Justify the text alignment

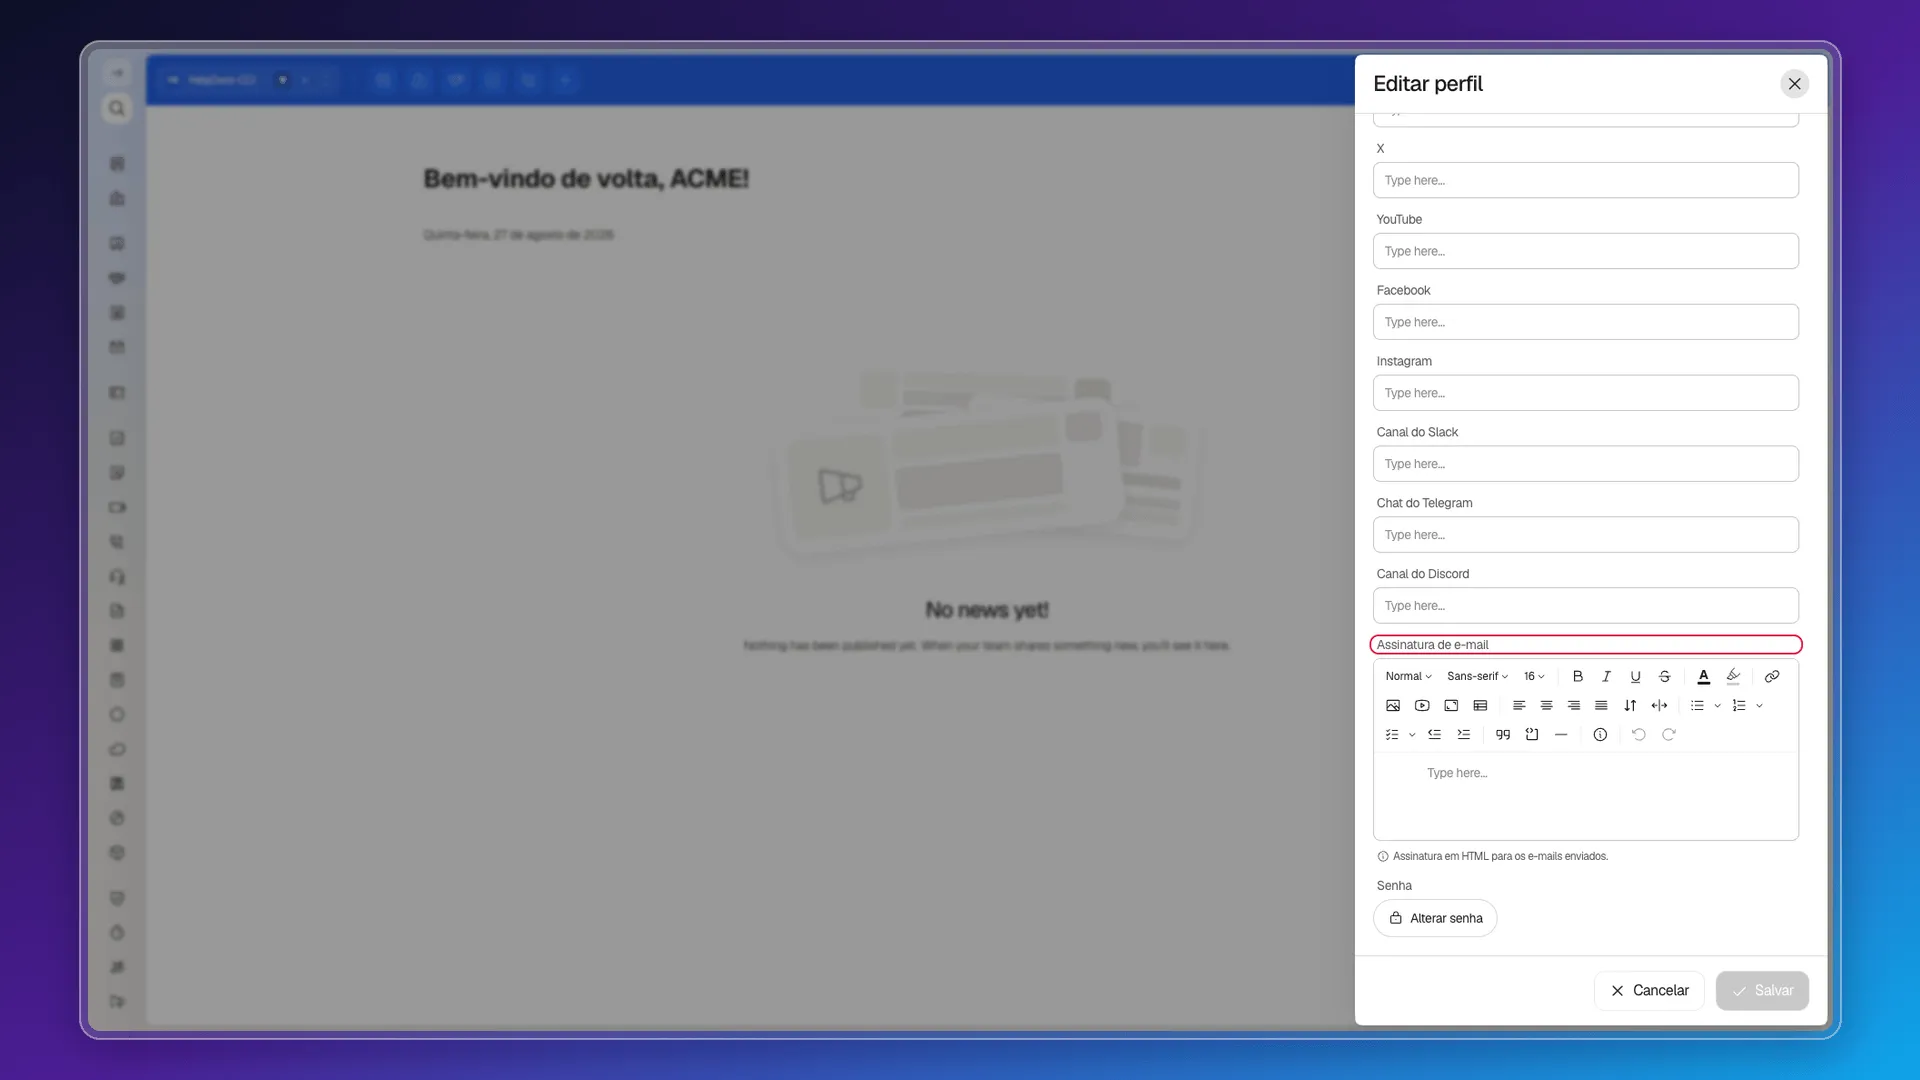tap(1601, 706)
